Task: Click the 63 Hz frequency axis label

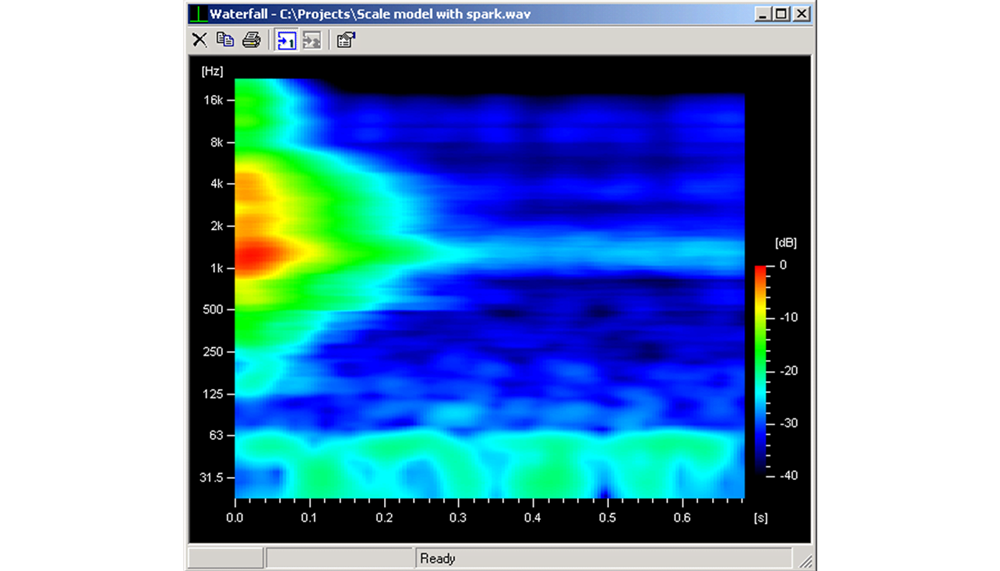Action: point(216,436)
